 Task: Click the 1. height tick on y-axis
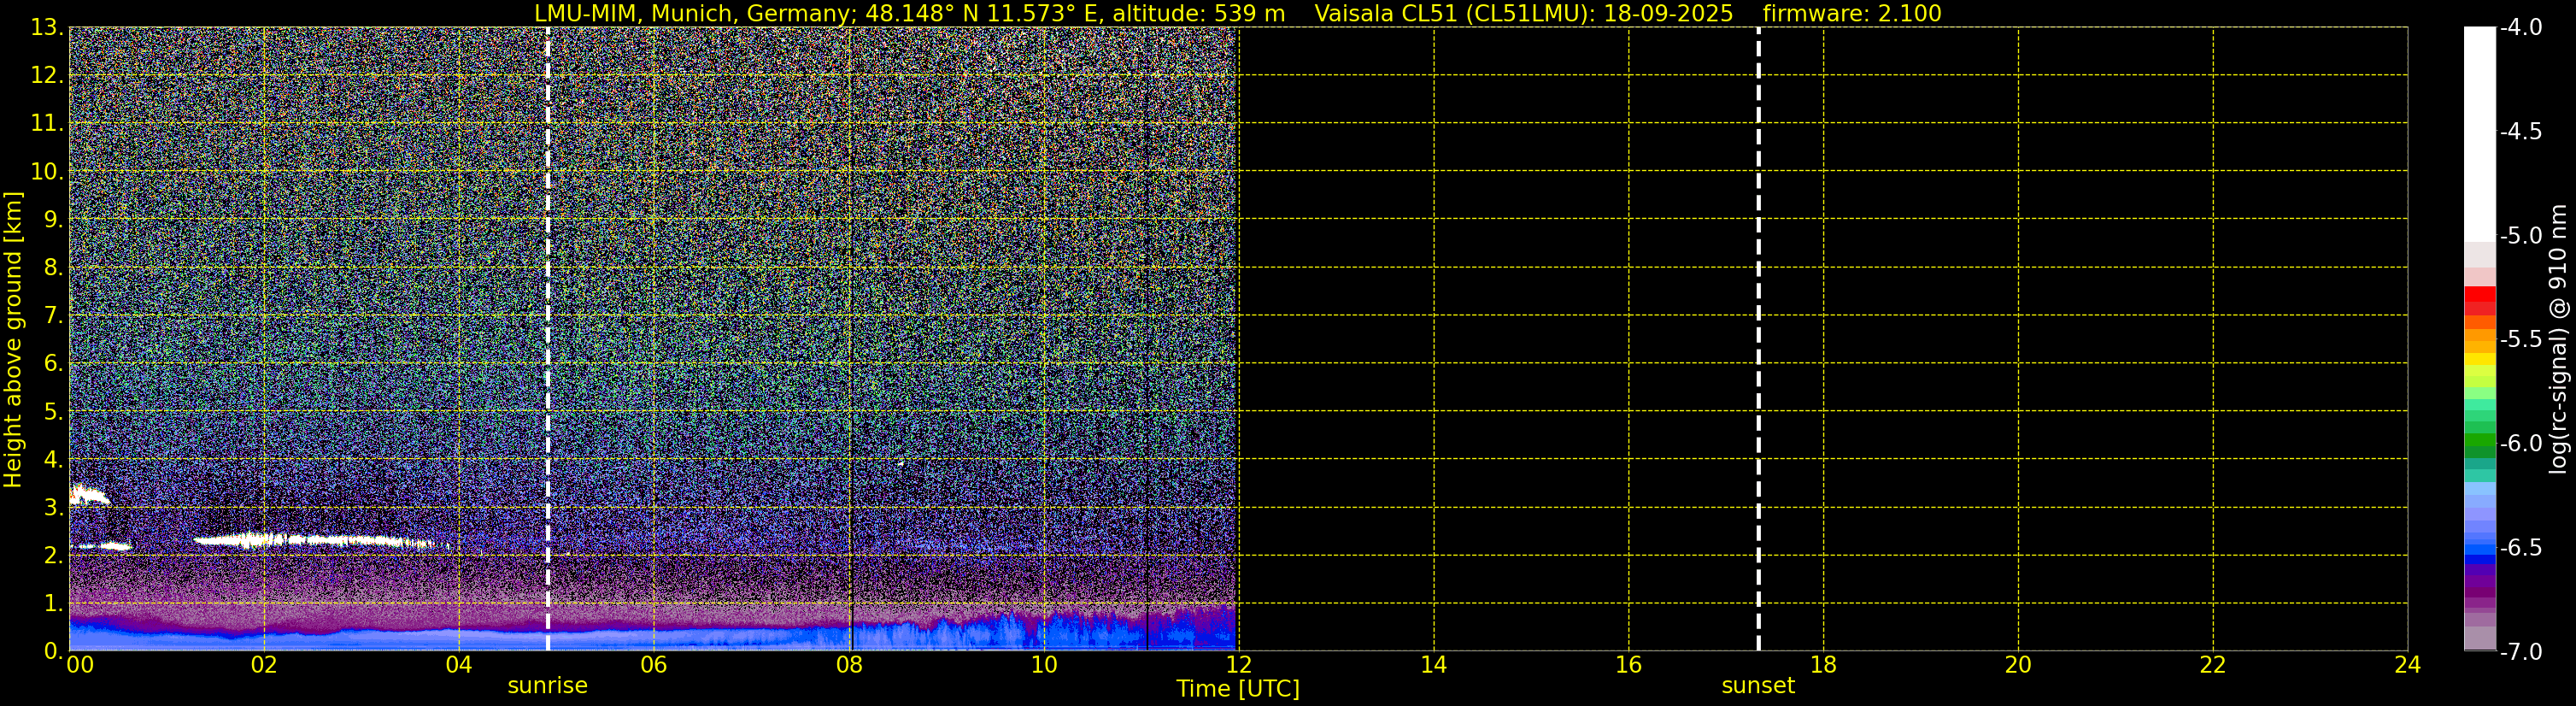point(52,604)
